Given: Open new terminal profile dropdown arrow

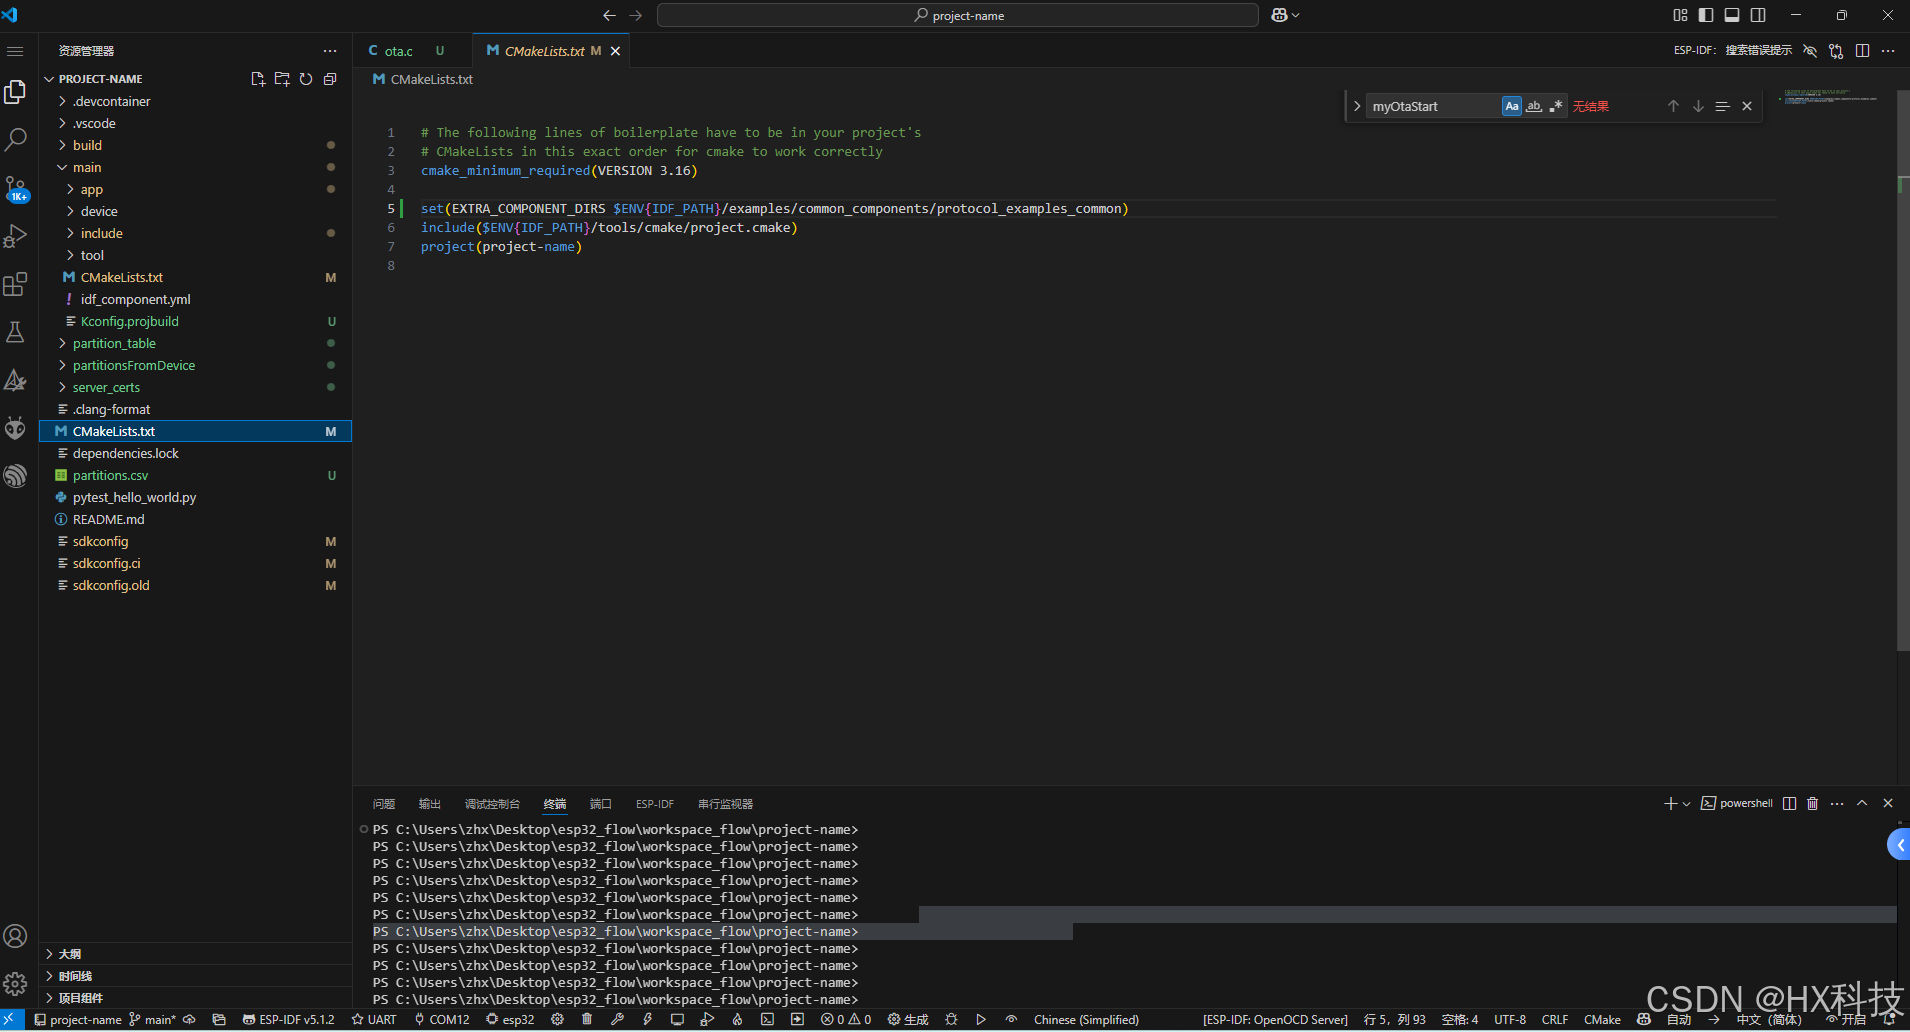Looking at the screenshot, I should 1686,804.
